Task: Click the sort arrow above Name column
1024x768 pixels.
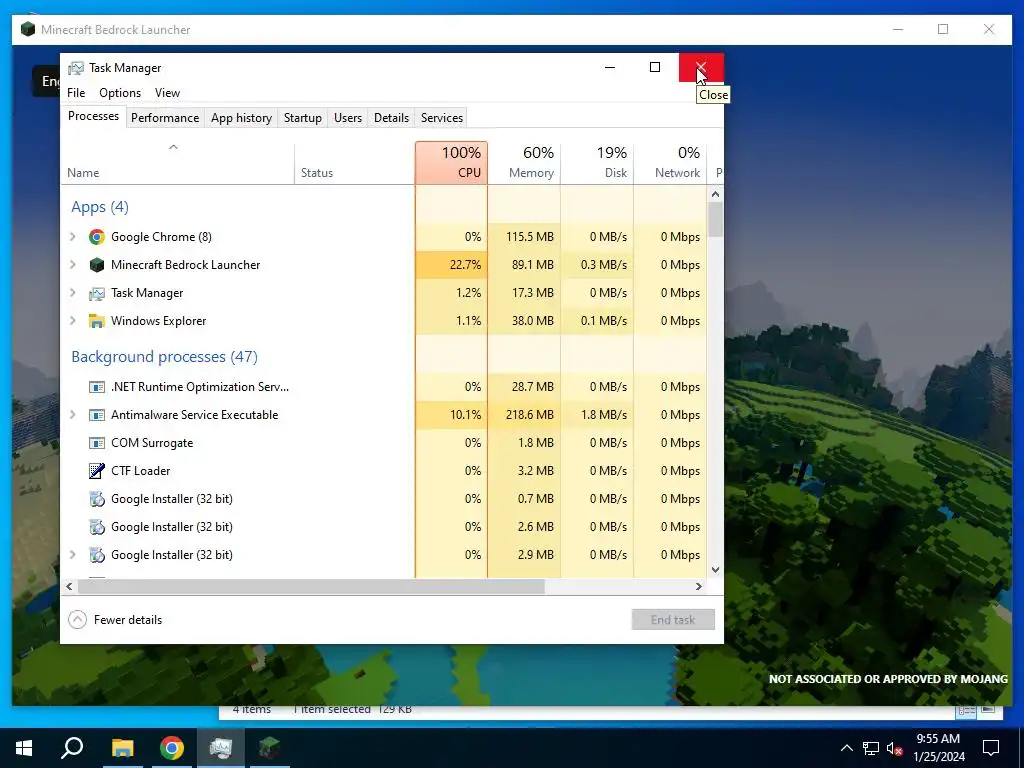Action: pos(173,148)
